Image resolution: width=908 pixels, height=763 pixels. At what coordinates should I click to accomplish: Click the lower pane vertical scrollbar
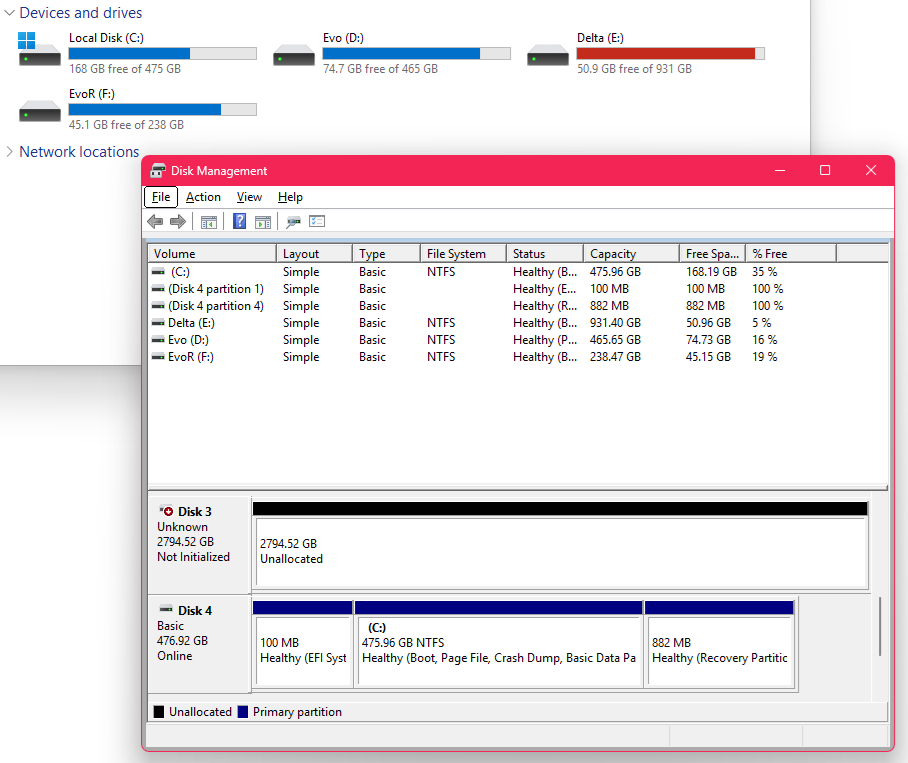pyautogui.click(x=880, y=626)
